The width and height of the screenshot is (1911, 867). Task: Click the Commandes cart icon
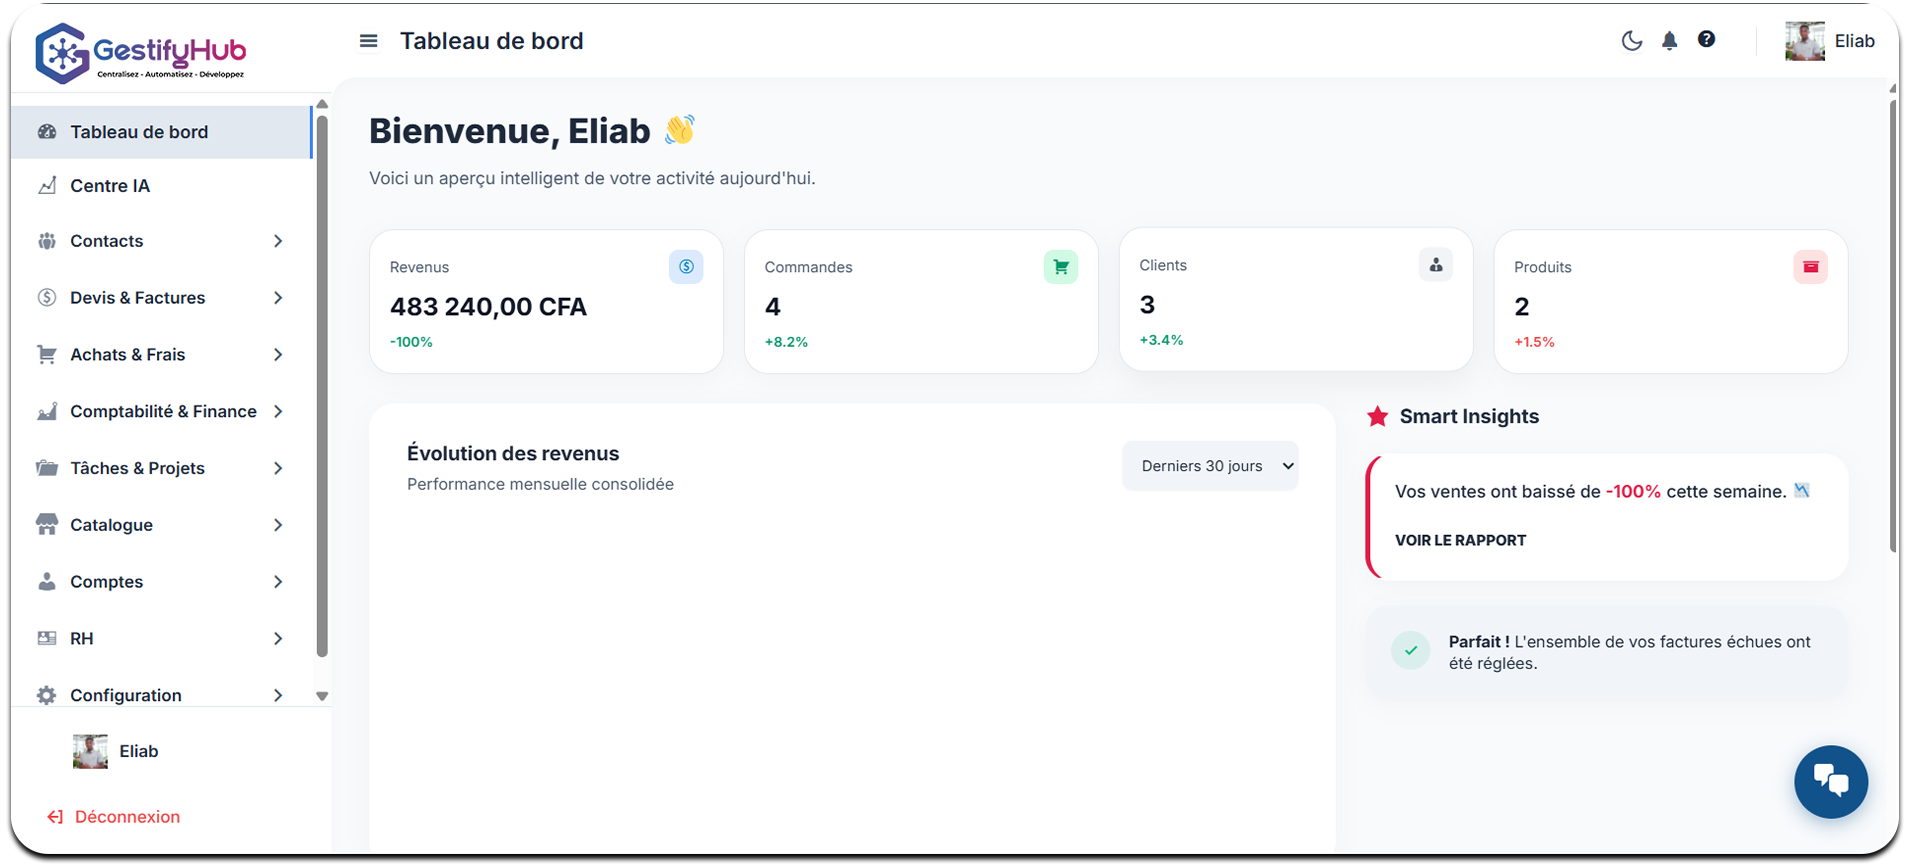[1060, 267]
